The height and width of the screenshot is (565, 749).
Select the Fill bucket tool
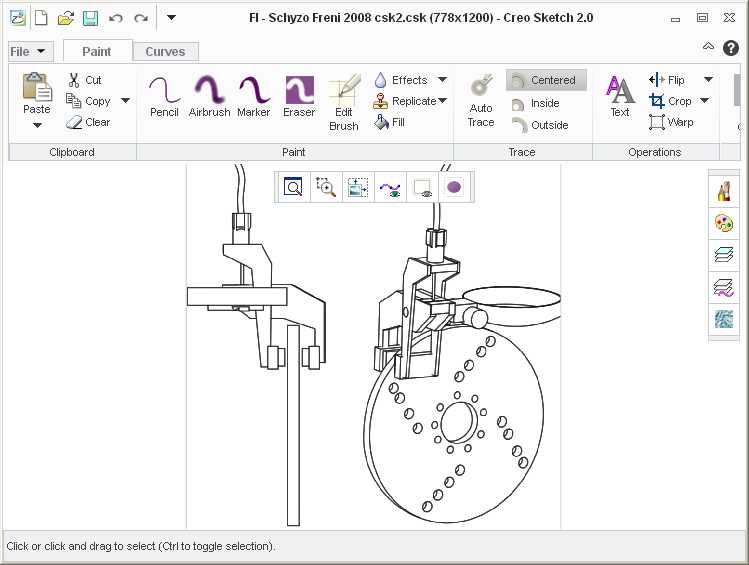389,122
